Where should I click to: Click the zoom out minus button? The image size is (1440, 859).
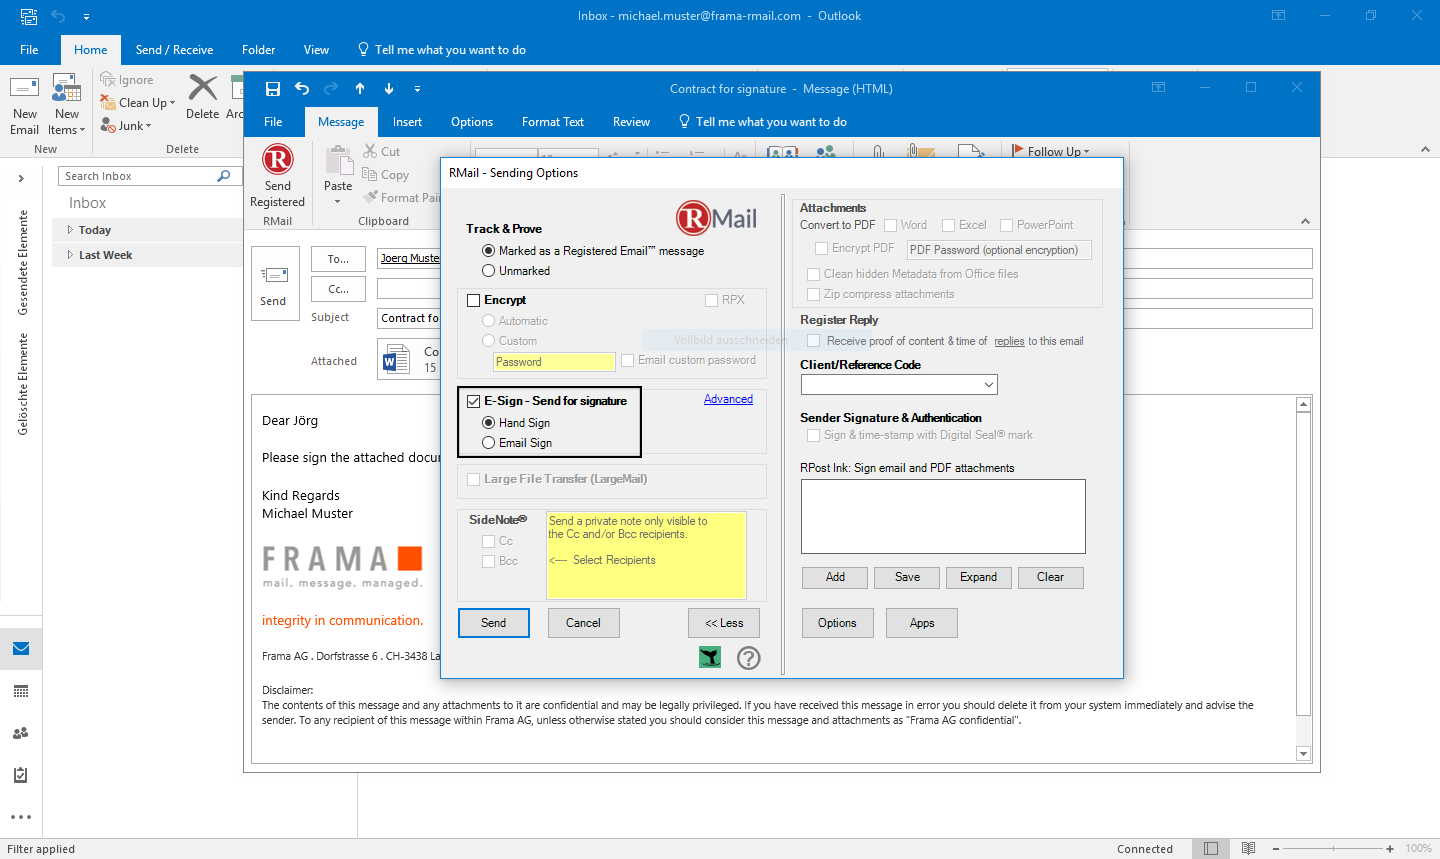(x=1277, y=849)
